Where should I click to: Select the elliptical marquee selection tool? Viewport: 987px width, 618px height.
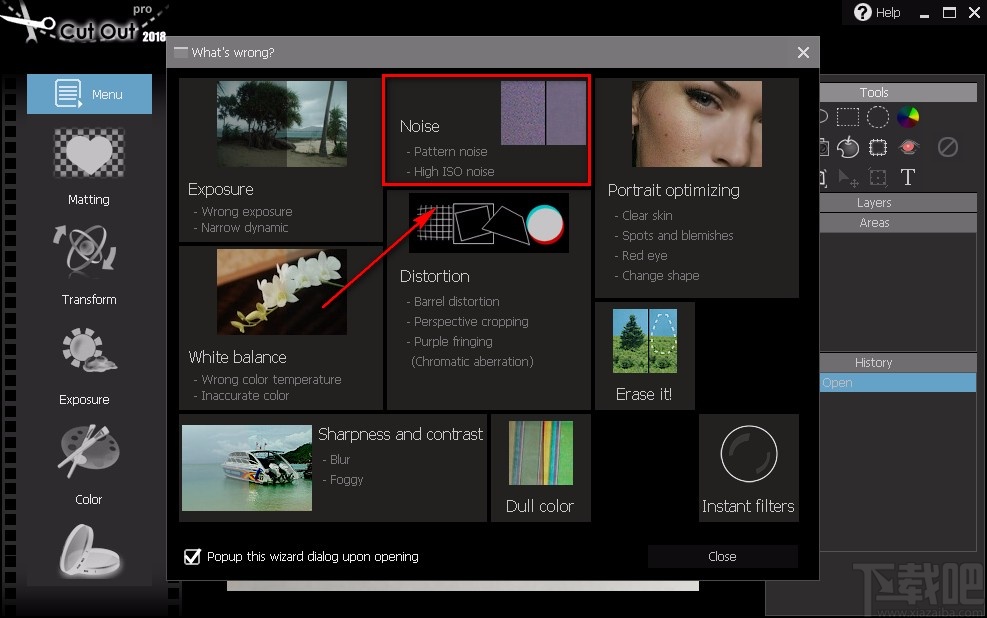click(877, 117)
